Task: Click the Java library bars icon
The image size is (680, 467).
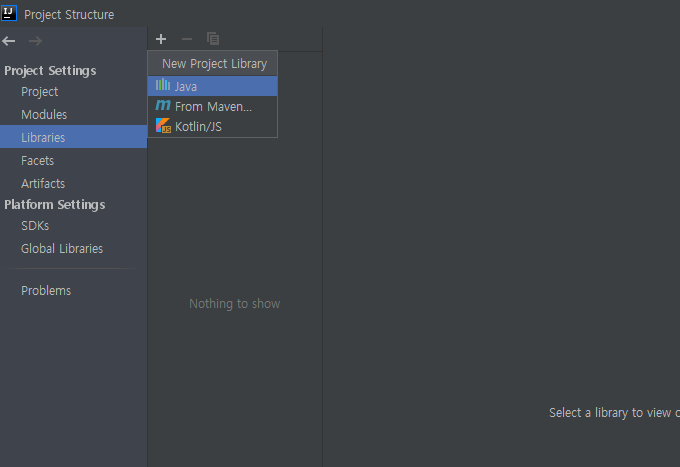Action: click(163, 85)
